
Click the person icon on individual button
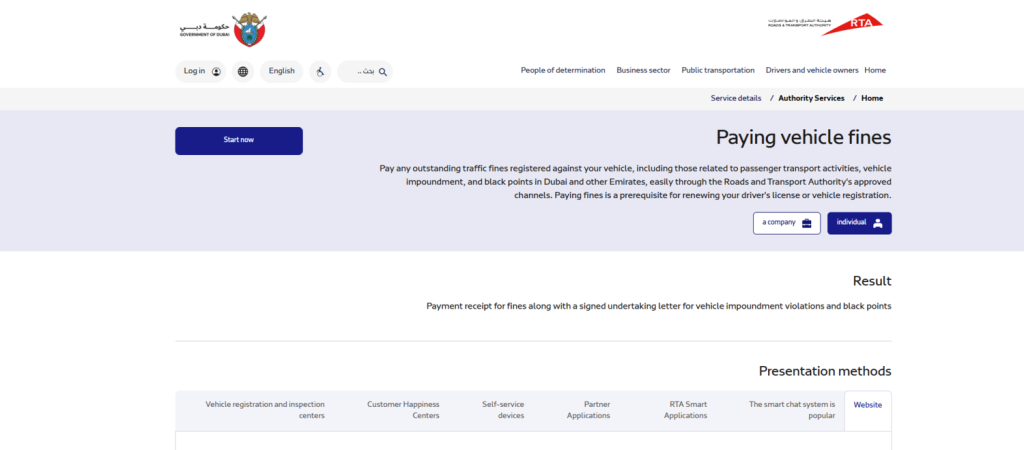pos(878,223)
